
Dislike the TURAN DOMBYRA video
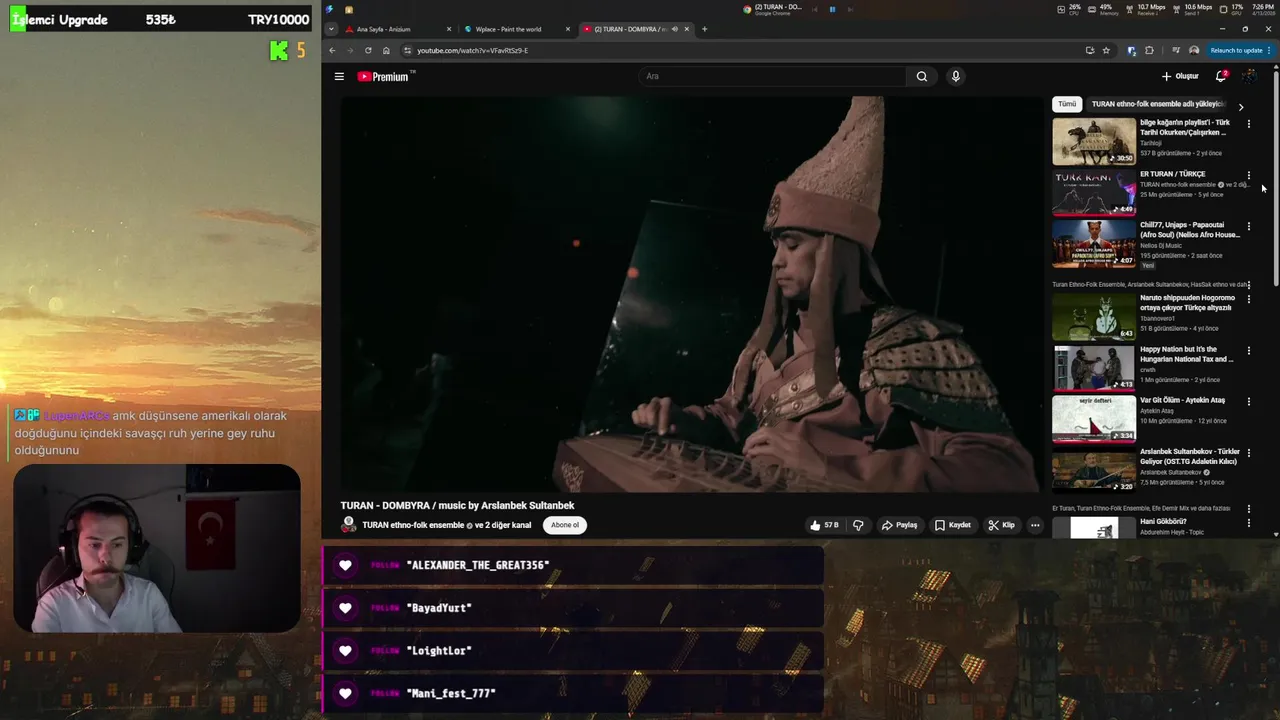[x=858, y=525]
